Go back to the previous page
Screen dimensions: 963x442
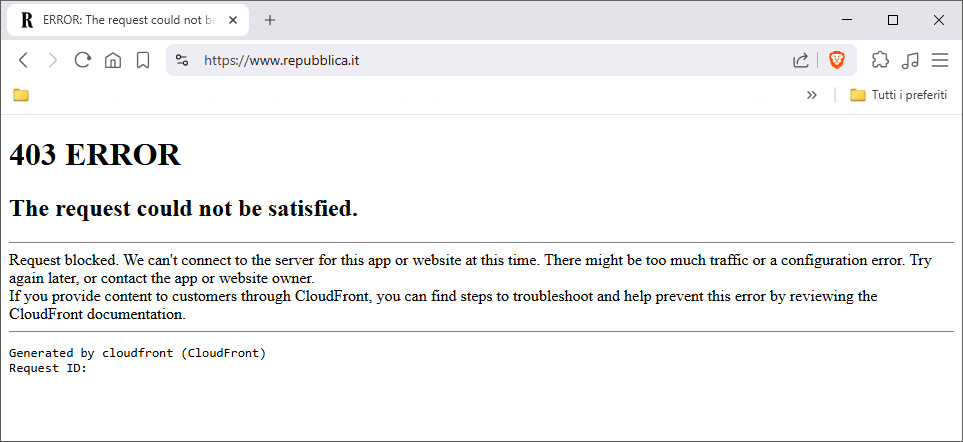[x=23, y=60]
